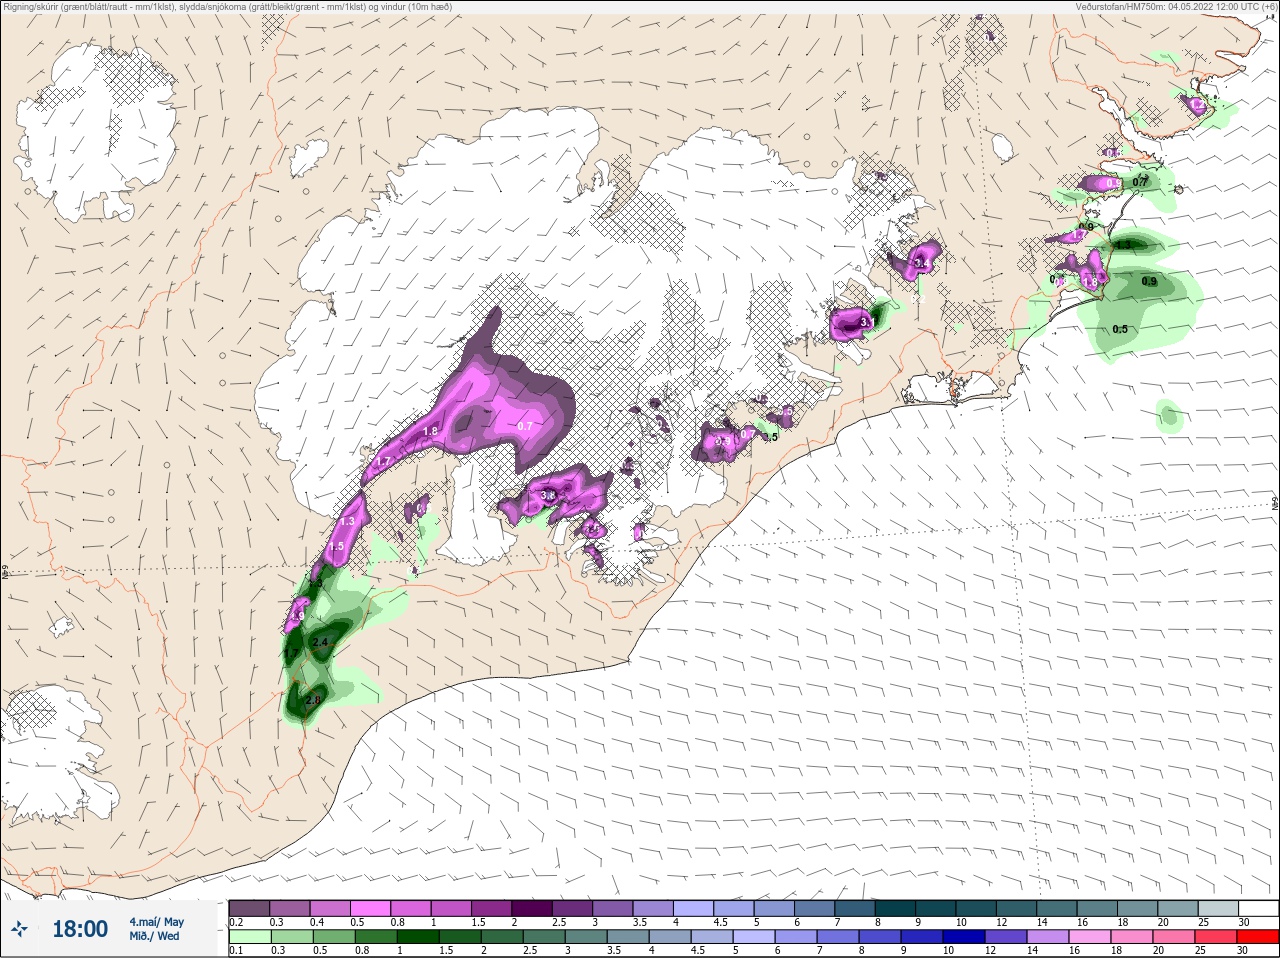
Task: Click the 3.8 snowfall value on the map
Action: [x=548, y=495]
